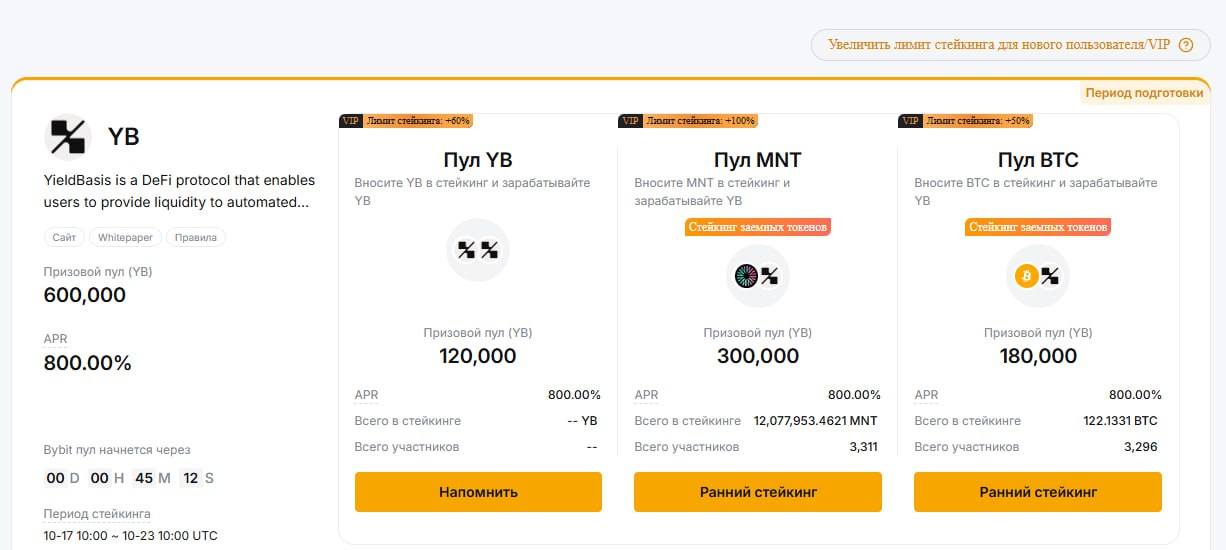
Task: Click the Период подготовки status label
Action: (x=1144, y=93)
